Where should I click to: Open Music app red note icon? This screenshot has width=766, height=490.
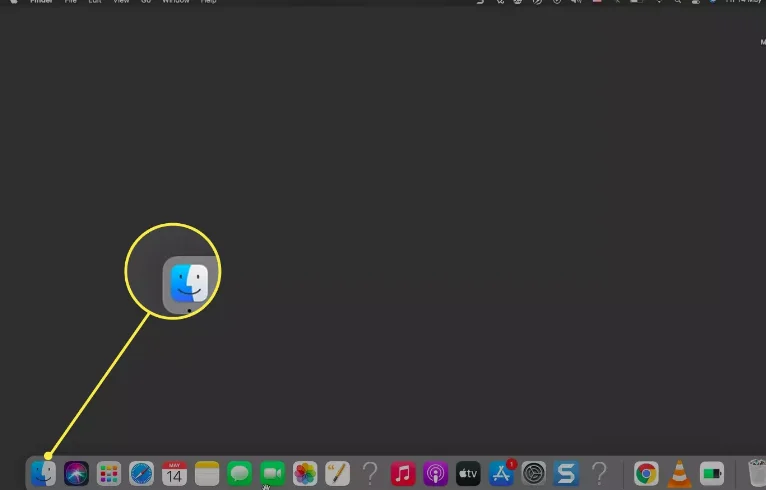pos(403,473)
